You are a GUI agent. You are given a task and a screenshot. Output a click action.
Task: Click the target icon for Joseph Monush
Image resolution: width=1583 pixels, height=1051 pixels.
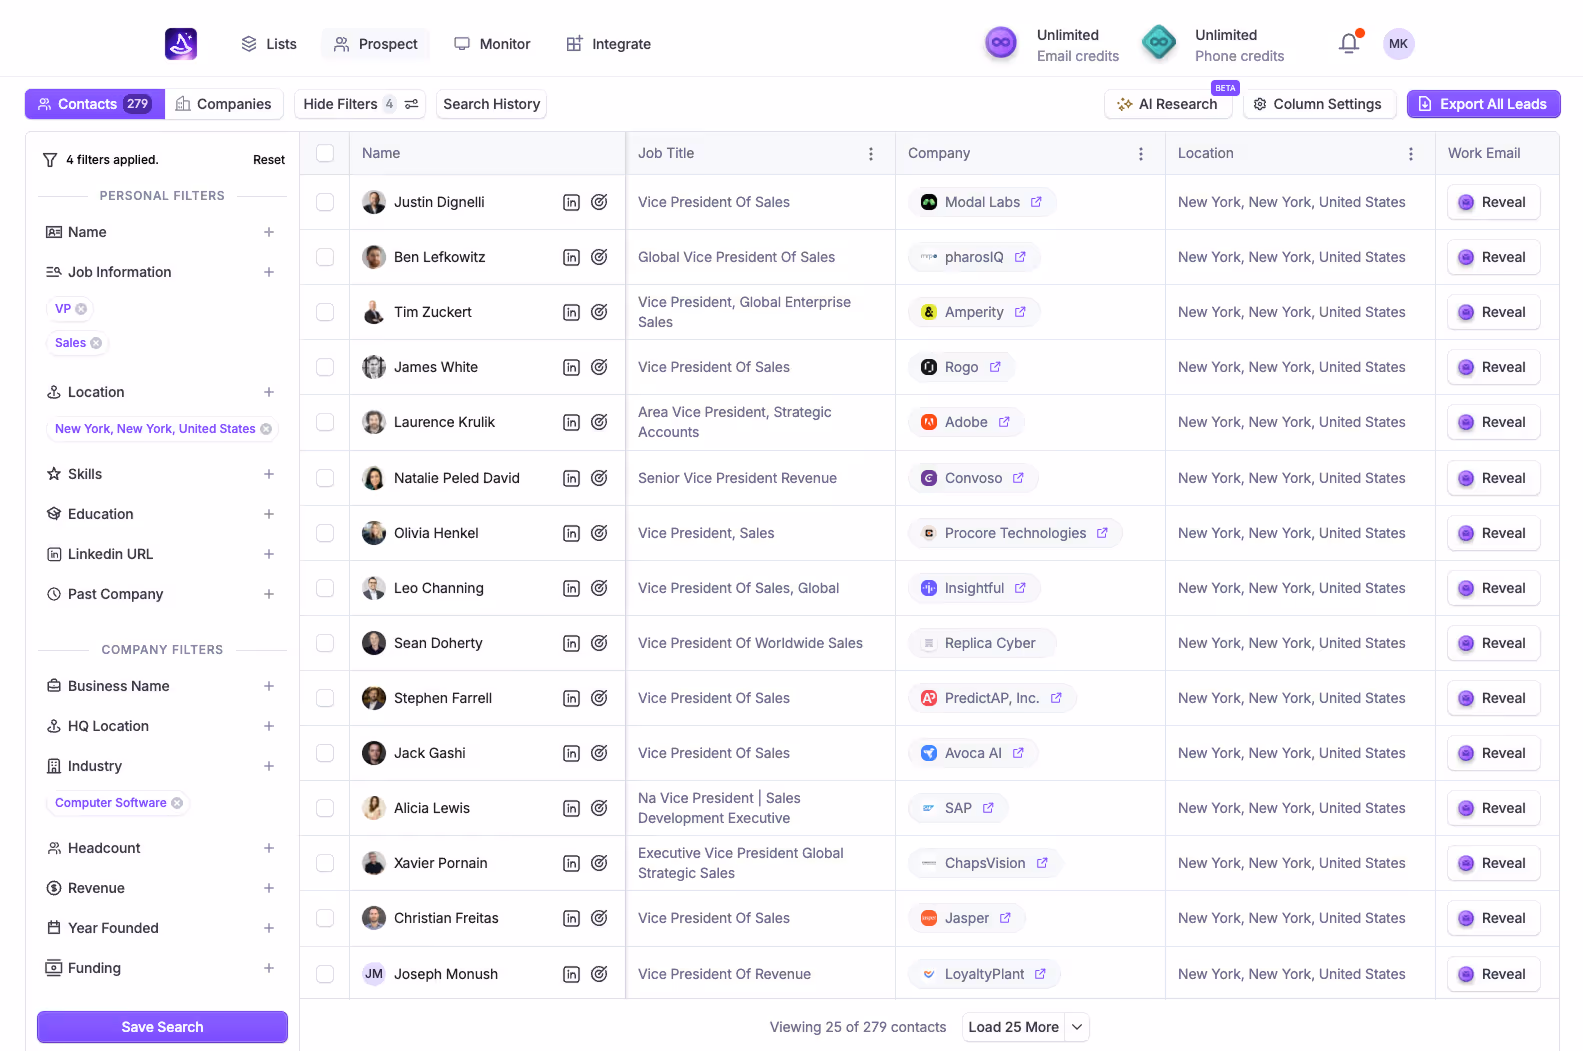point(599,974)
